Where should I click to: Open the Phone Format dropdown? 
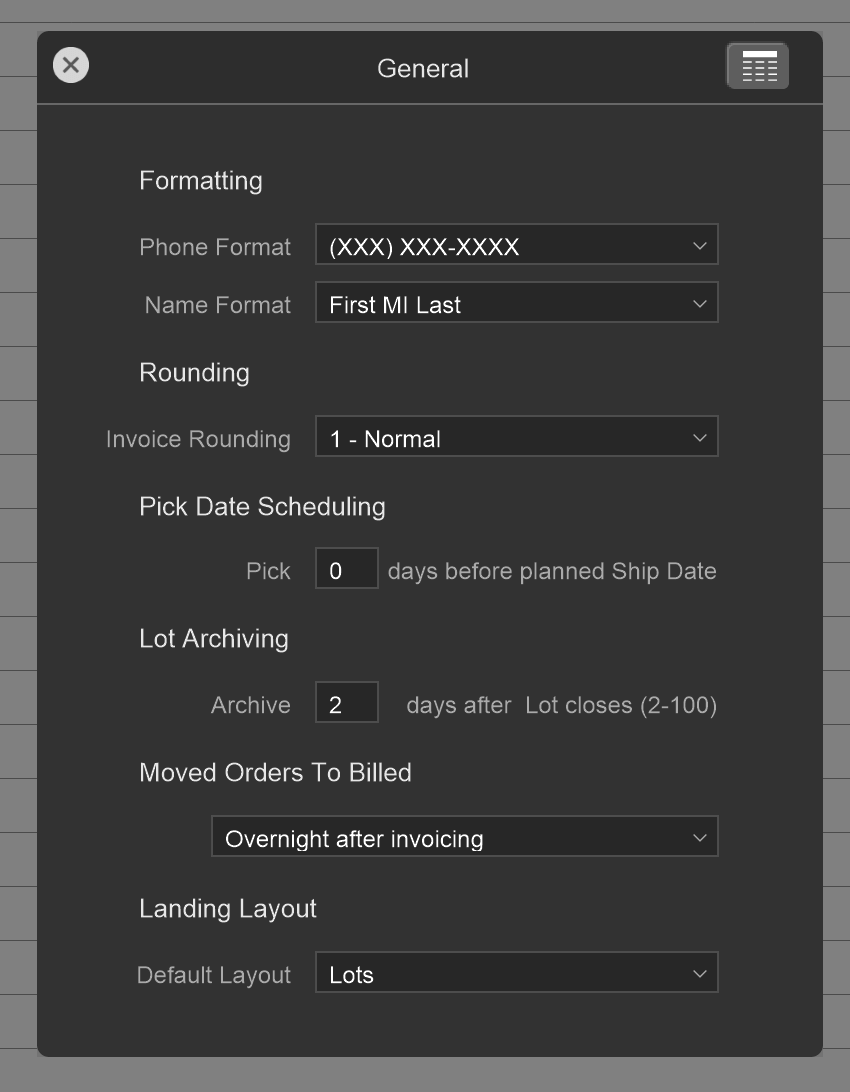click(516, 245)
